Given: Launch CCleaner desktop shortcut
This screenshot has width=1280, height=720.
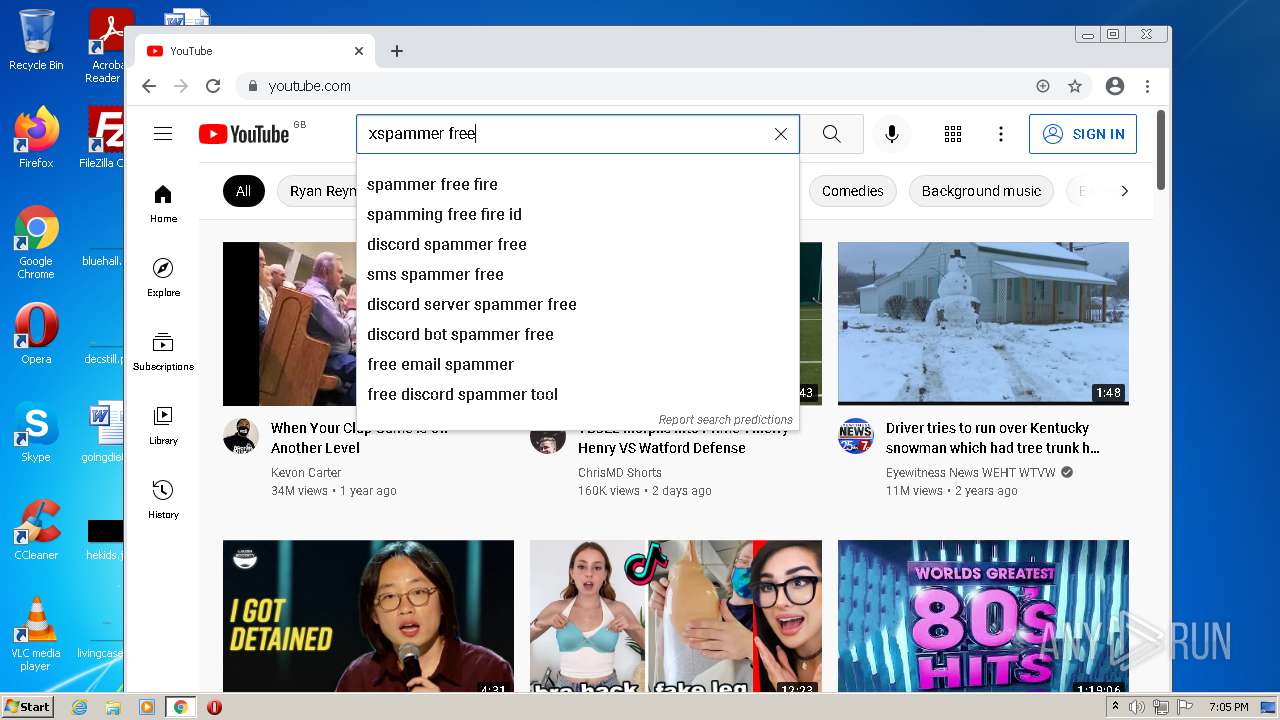Looking at the screenshot, I should pyautogui.click(x=36, y=530).
